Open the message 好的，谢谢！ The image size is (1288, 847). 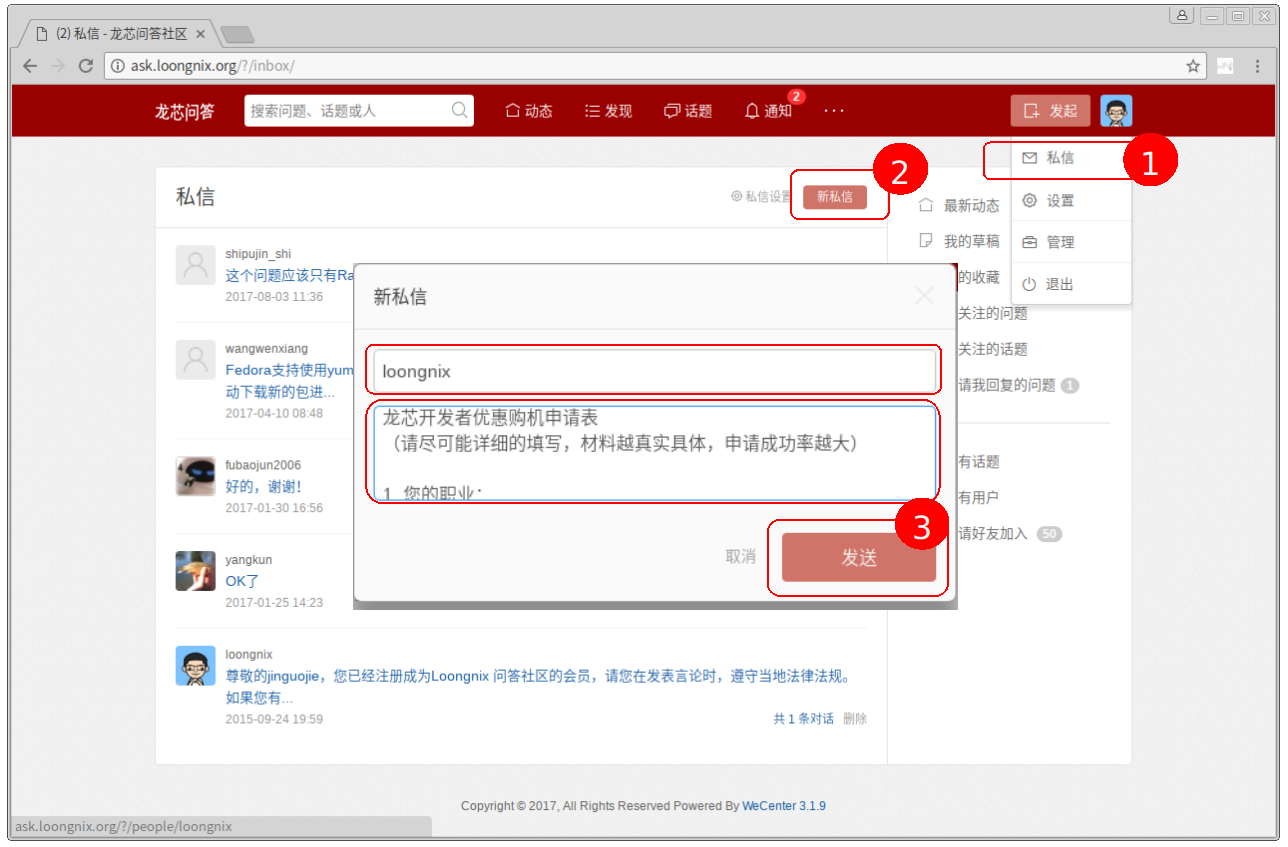[264, 486]
